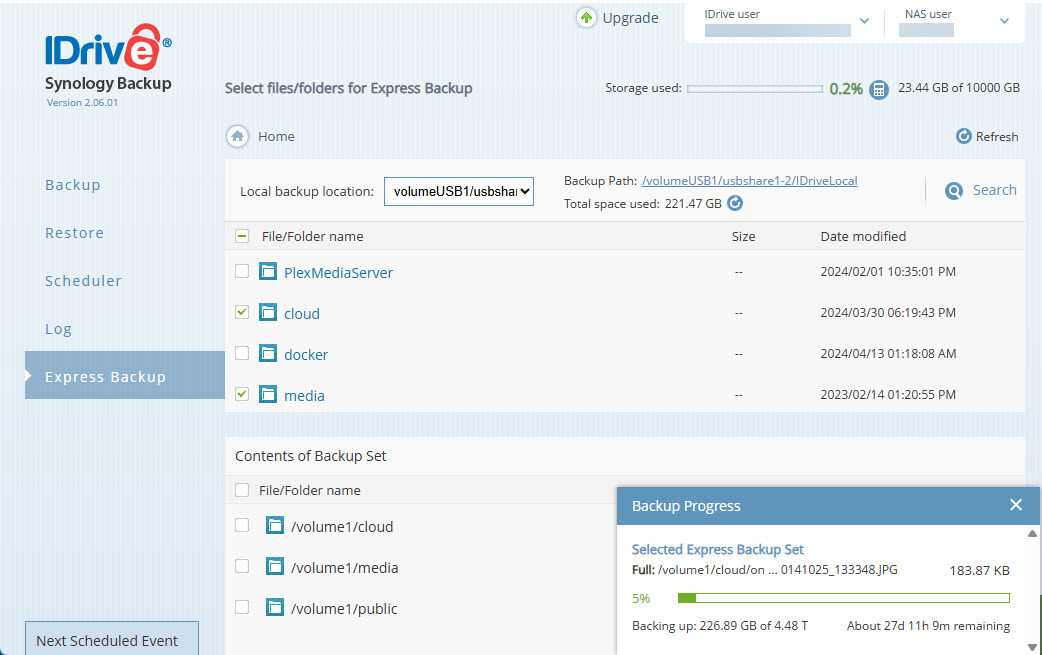Open the docker folder link
Screen dimensions: 1042x655
[x=306, y=355]
